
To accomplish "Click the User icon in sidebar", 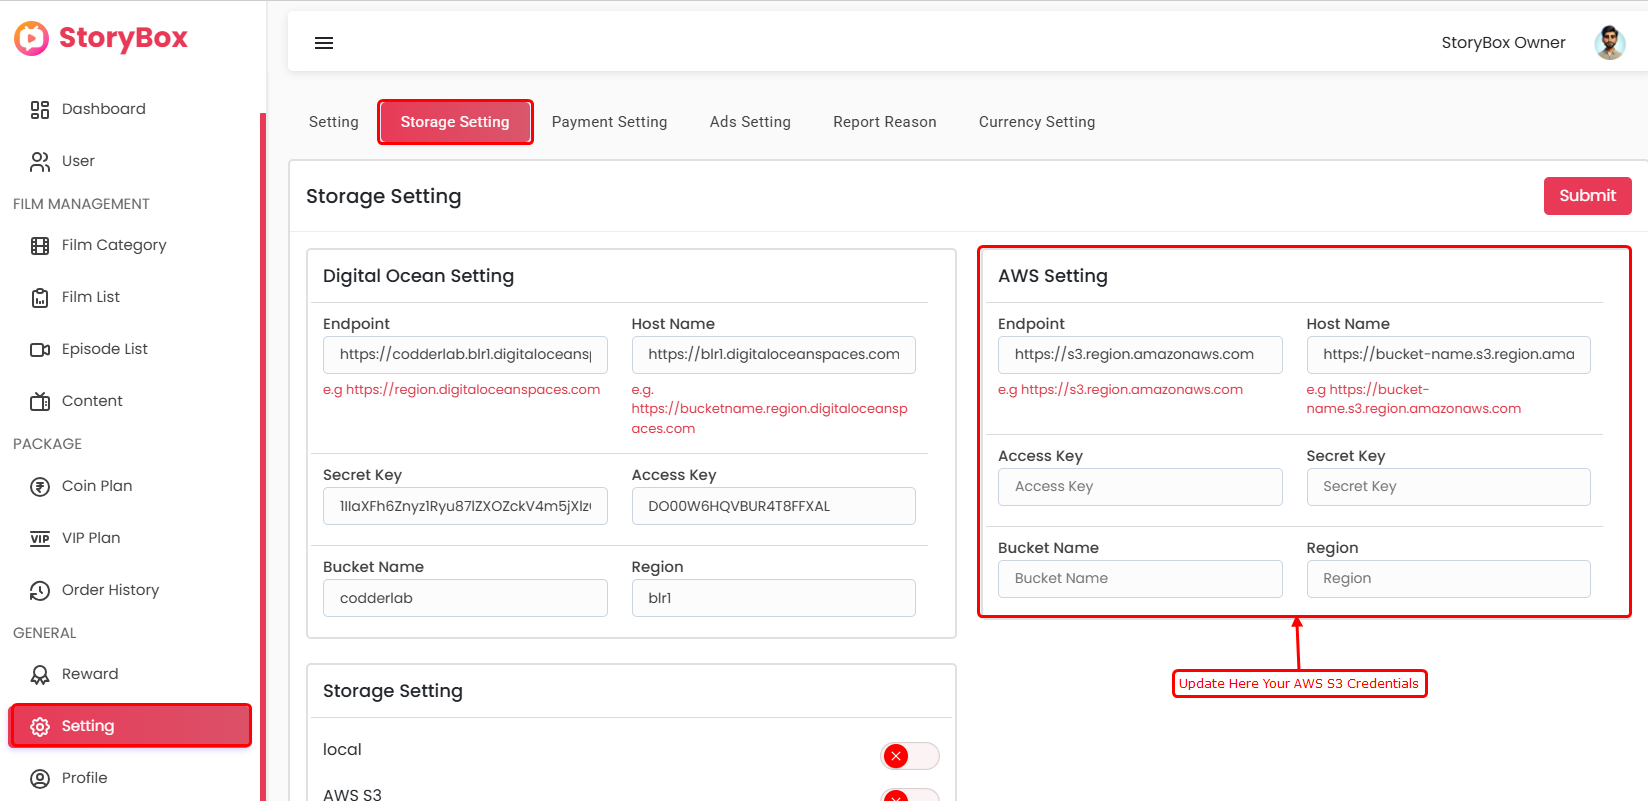I will [x=40, y=161].
